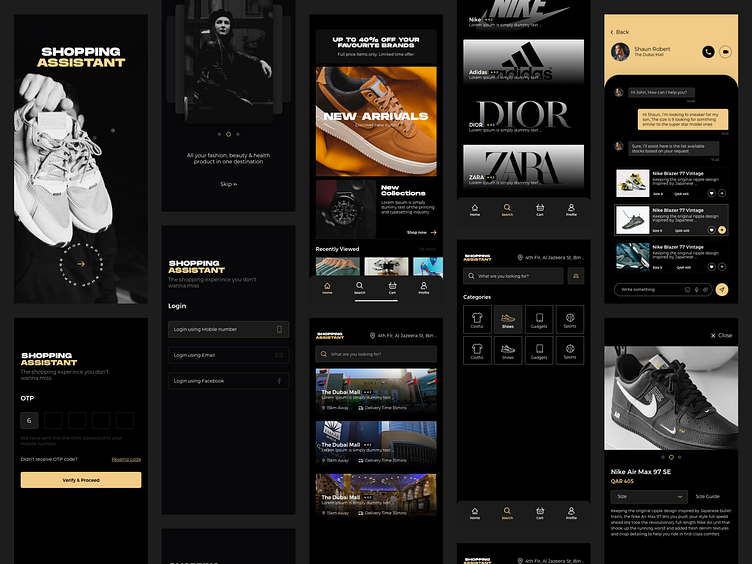Choose Login using Mobile number
This screenshot has width=752, height=564.
tap(228, 329)
